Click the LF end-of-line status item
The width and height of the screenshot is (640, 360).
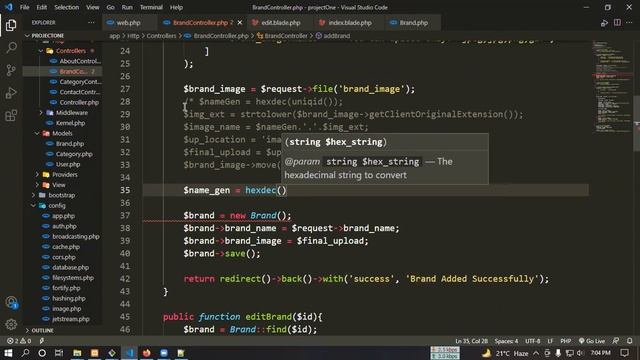pos(550,341)
